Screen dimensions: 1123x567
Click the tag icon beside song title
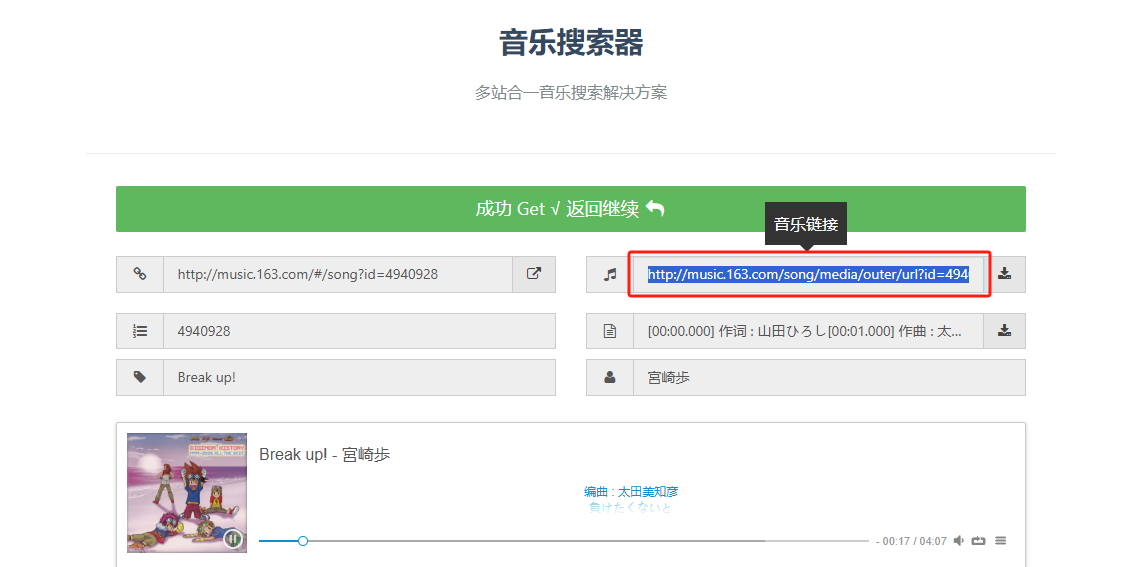point(140,377)
